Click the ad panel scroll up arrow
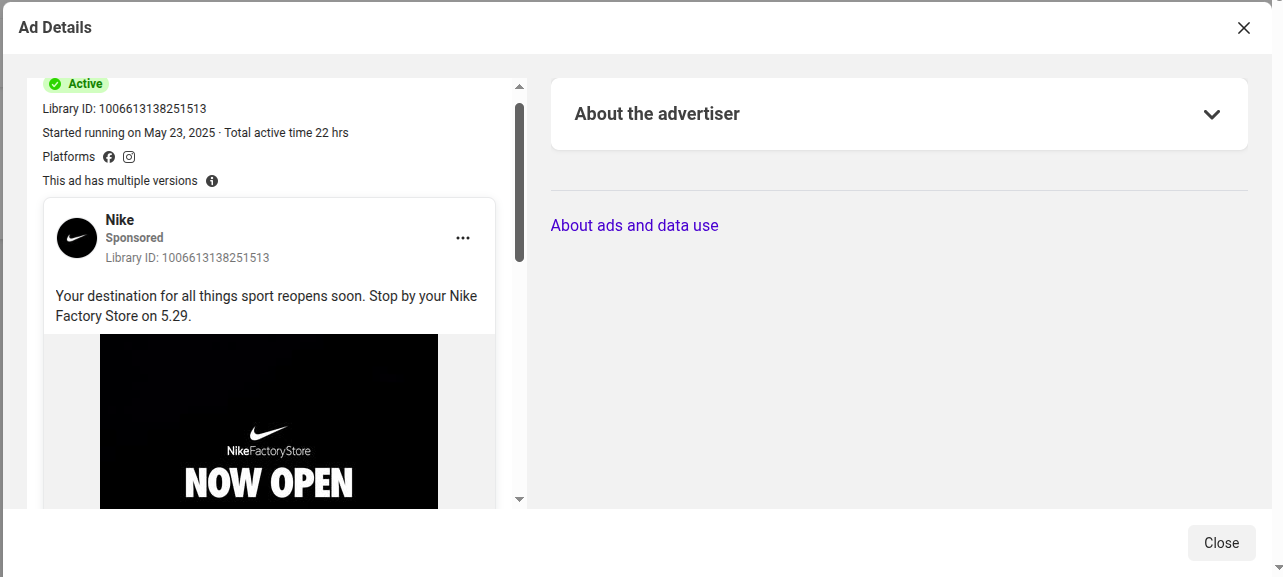The image size is (1283, 577). tap(519, 87)
